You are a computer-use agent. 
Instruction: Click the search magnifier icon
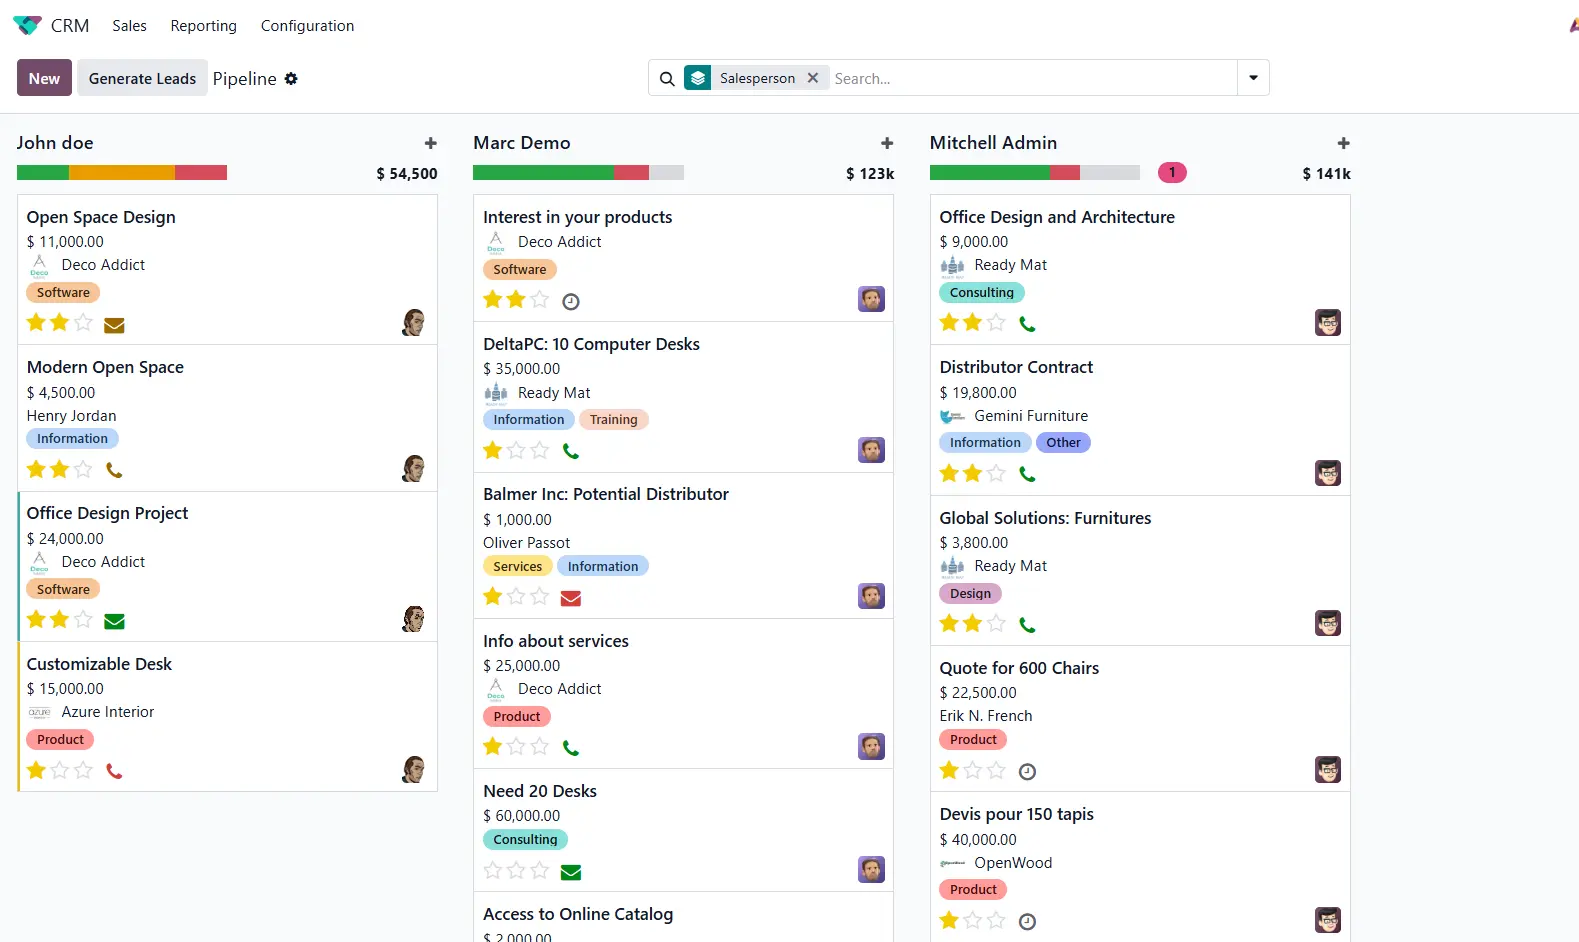tap(667, 79)
